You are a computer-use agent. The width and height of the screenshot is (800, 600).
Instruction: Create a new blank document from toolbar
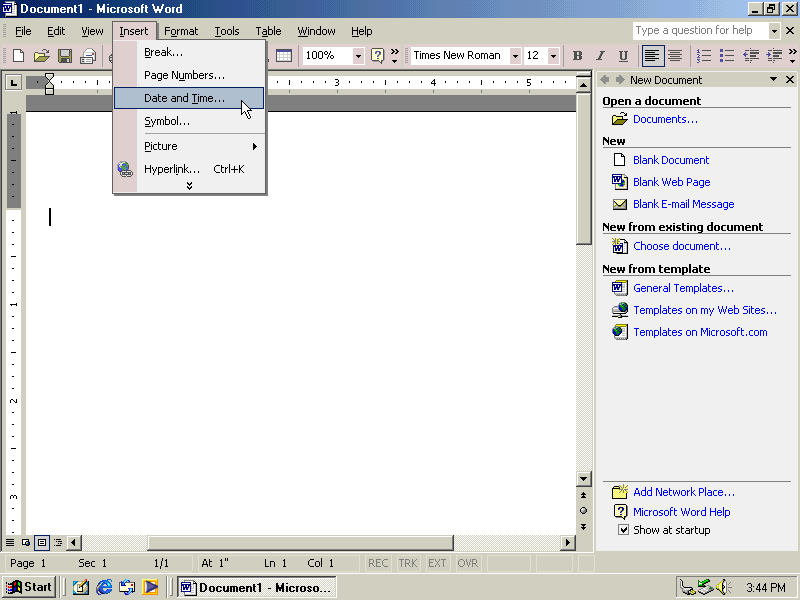coord(18,56)
